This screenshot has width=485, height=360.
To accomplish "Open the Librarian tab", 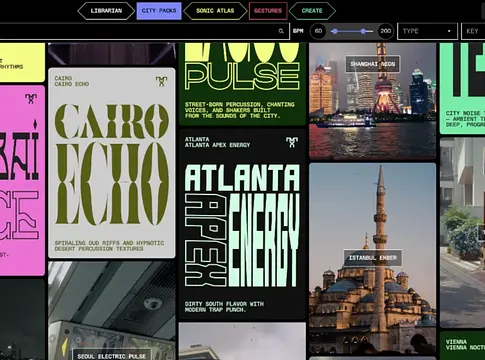I will coord(106,11).
